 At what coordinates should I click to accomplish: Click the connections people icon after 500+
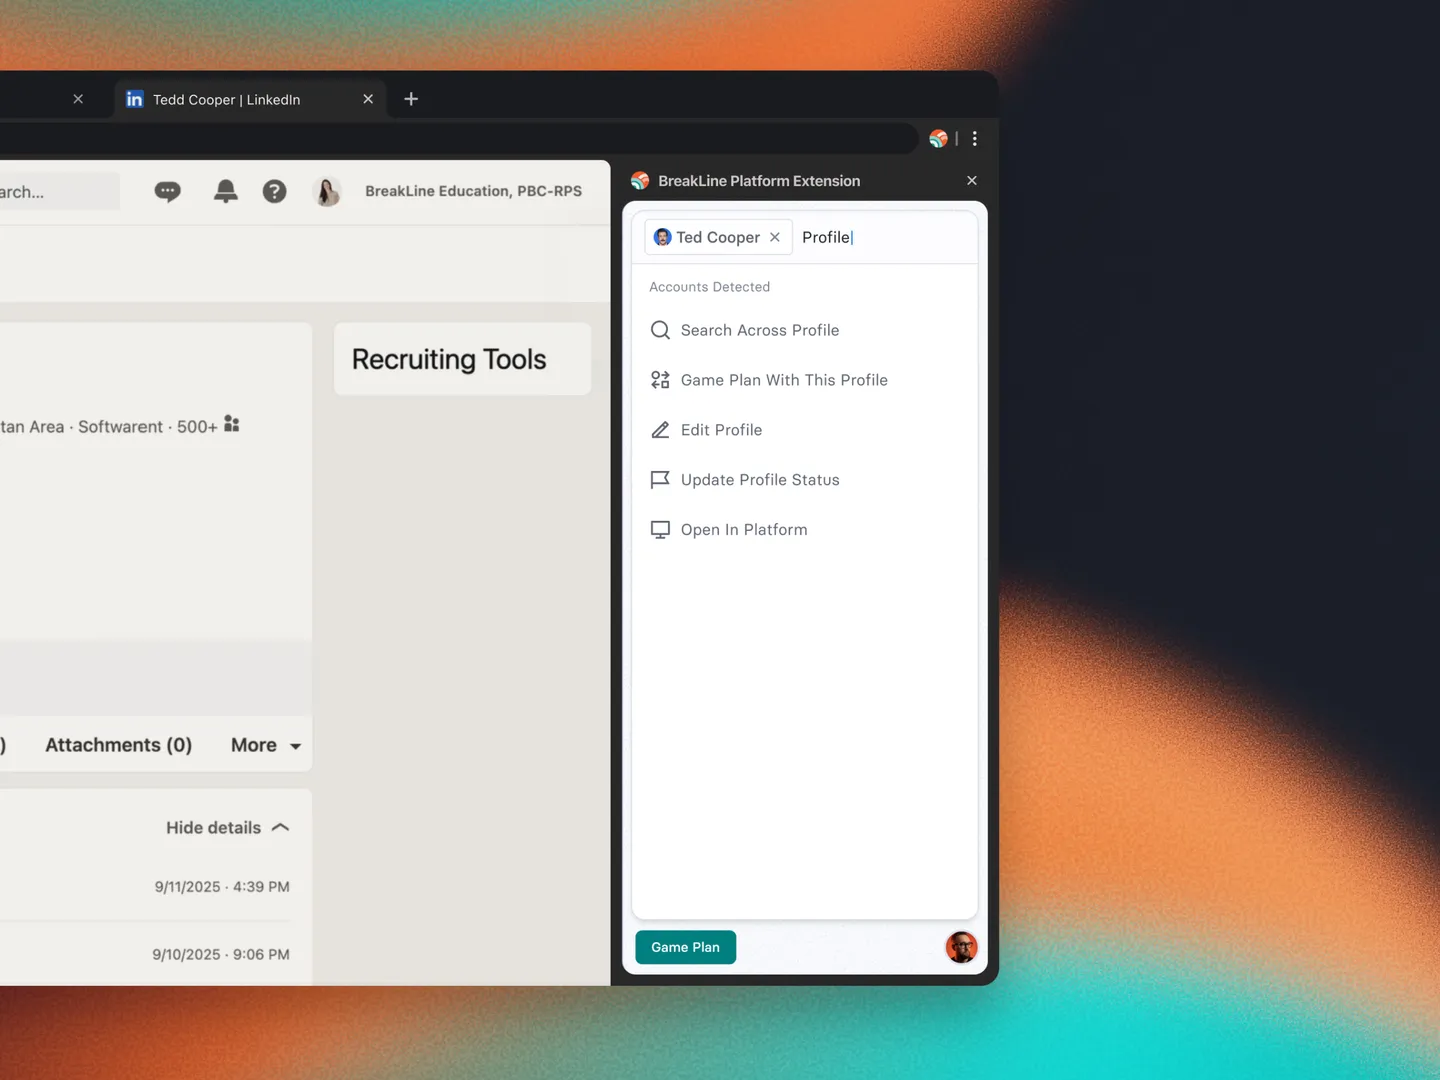232,424
